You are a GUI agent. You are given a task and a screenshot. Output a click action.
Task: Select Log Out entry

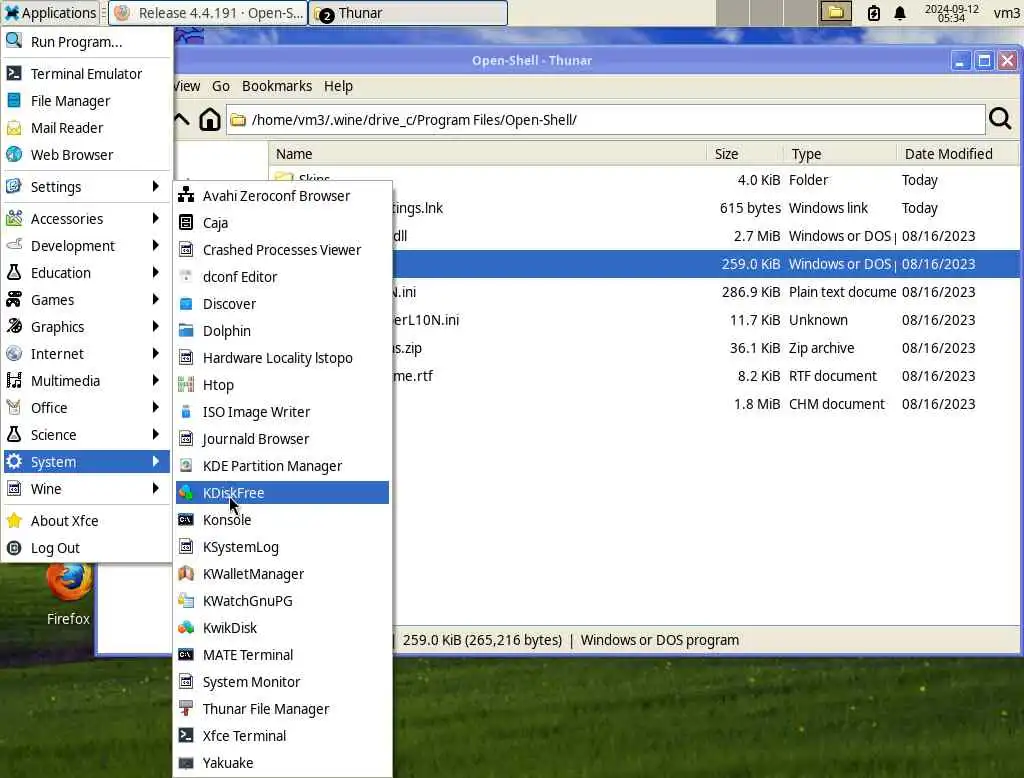pos(86,547)
